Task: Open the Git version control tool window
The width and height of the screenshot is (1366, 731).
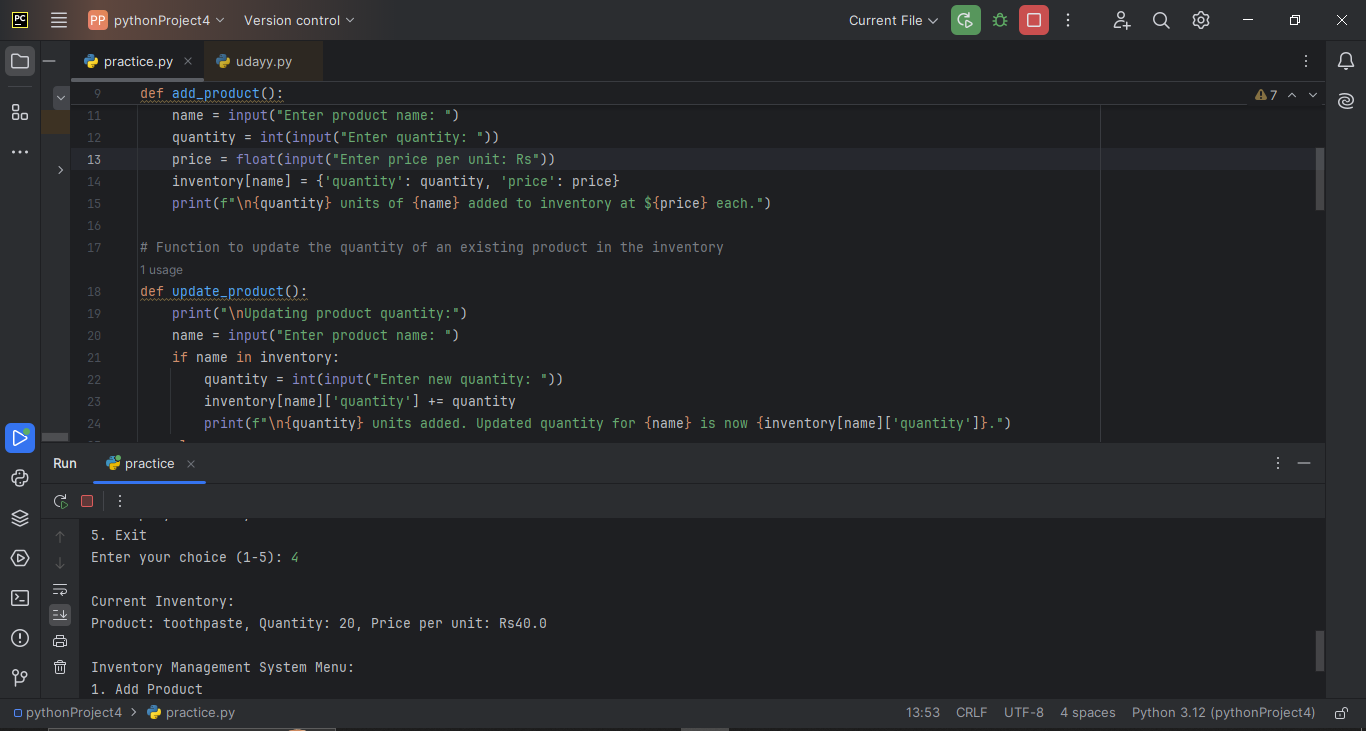Action: point(20,678)
